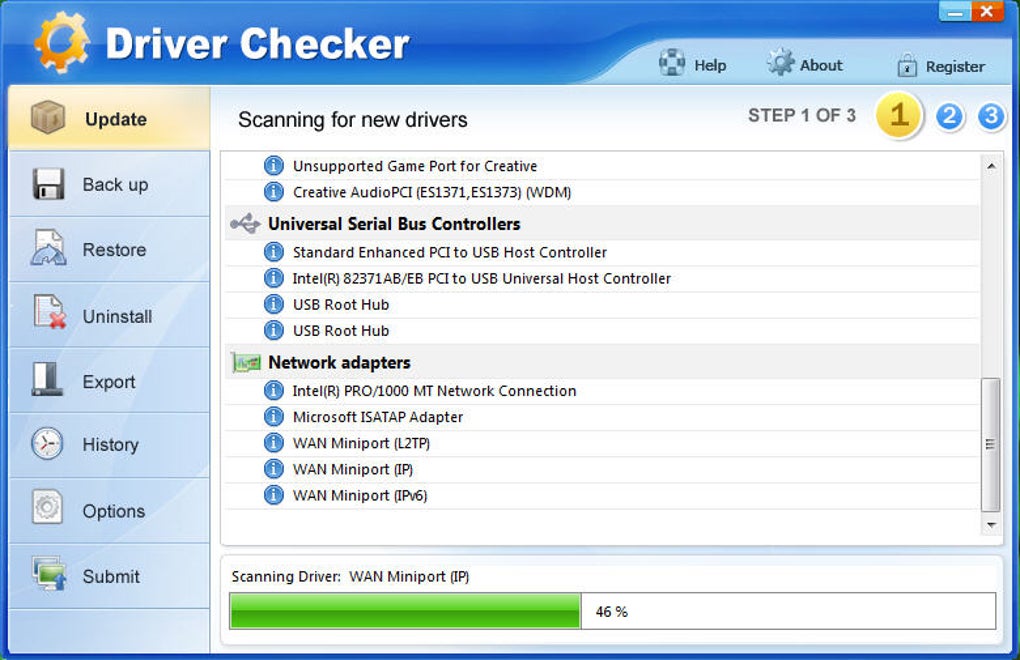Minimize the Driver Checker window
The image size is (1020, 660).
click(x=954, y=11)
